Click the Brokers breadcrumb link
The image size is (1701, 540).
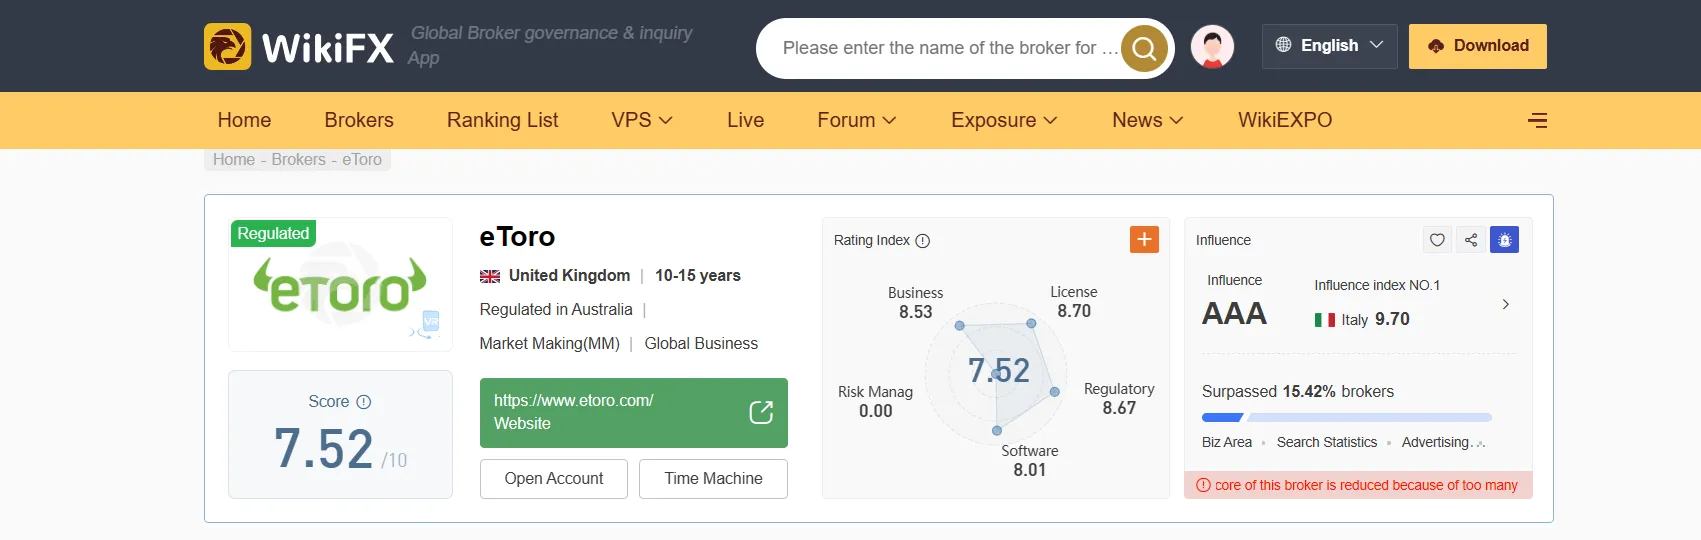point(299,160)
